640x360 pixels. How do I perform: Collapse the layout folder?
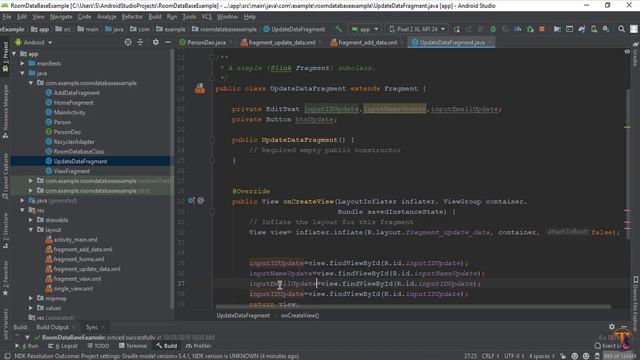31,229
